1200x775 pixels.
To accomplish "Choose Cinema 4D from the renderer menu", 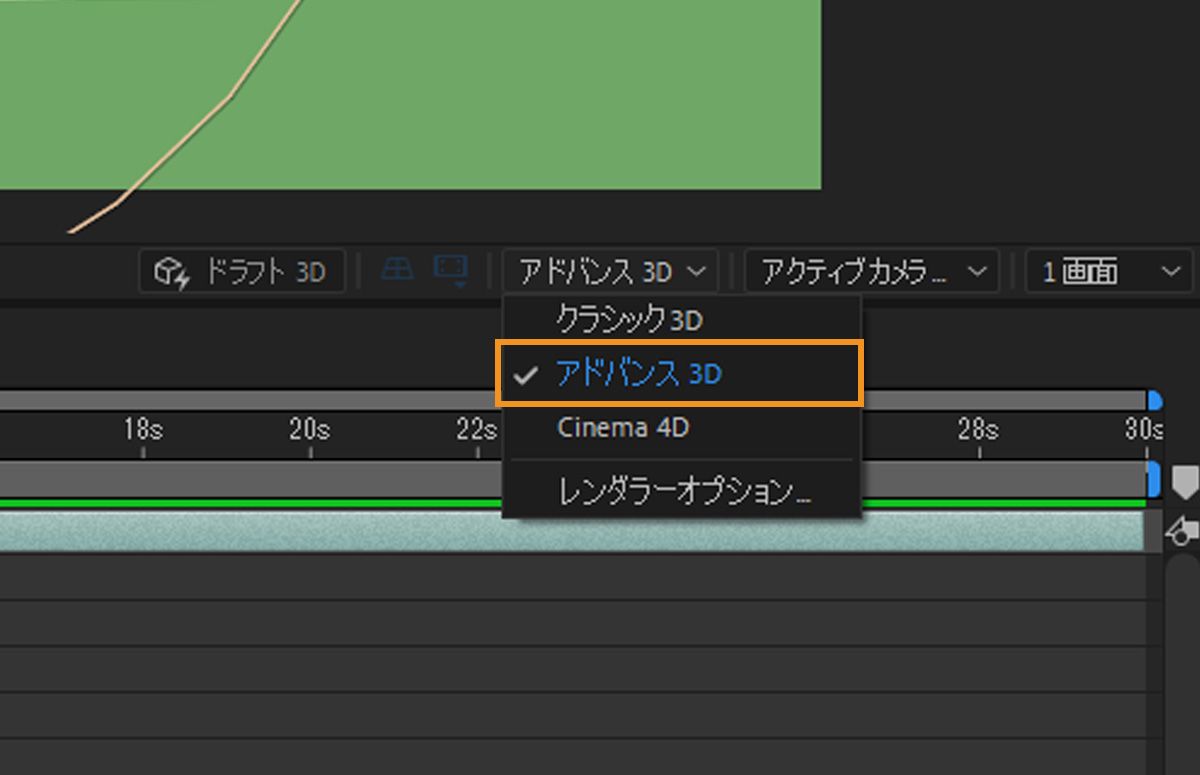I will [622, 428].
